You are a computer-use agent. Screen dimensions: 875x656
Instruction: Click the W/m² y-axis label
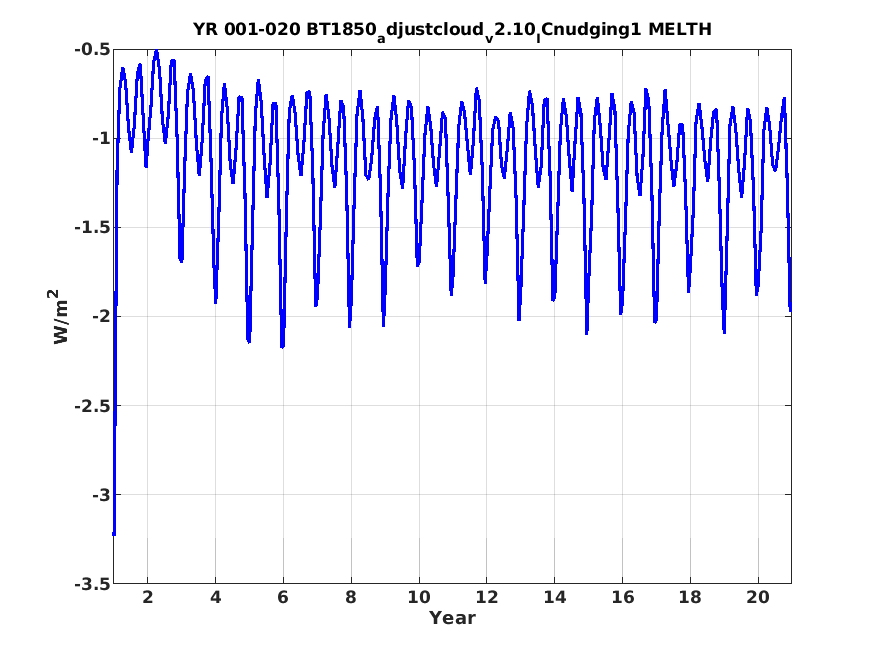[60, 316]
